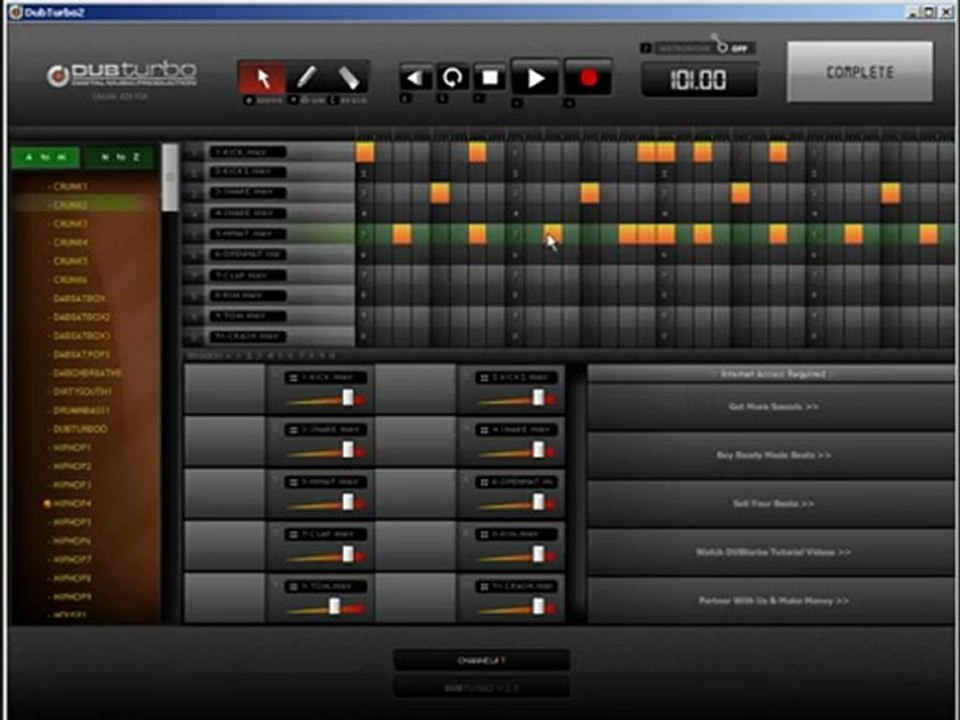Click the kit list scrollbar thumb

[x=170, y=177]
